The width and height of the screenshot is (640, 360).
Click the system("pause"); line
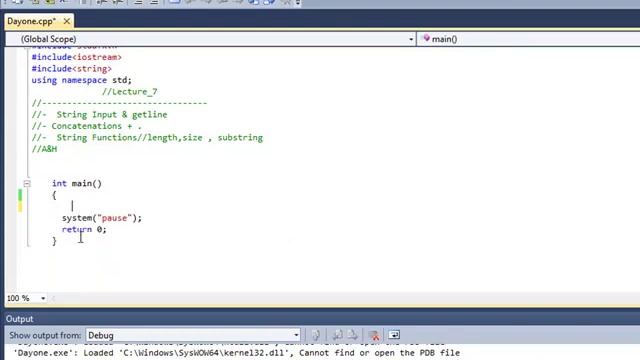point(102,218)
